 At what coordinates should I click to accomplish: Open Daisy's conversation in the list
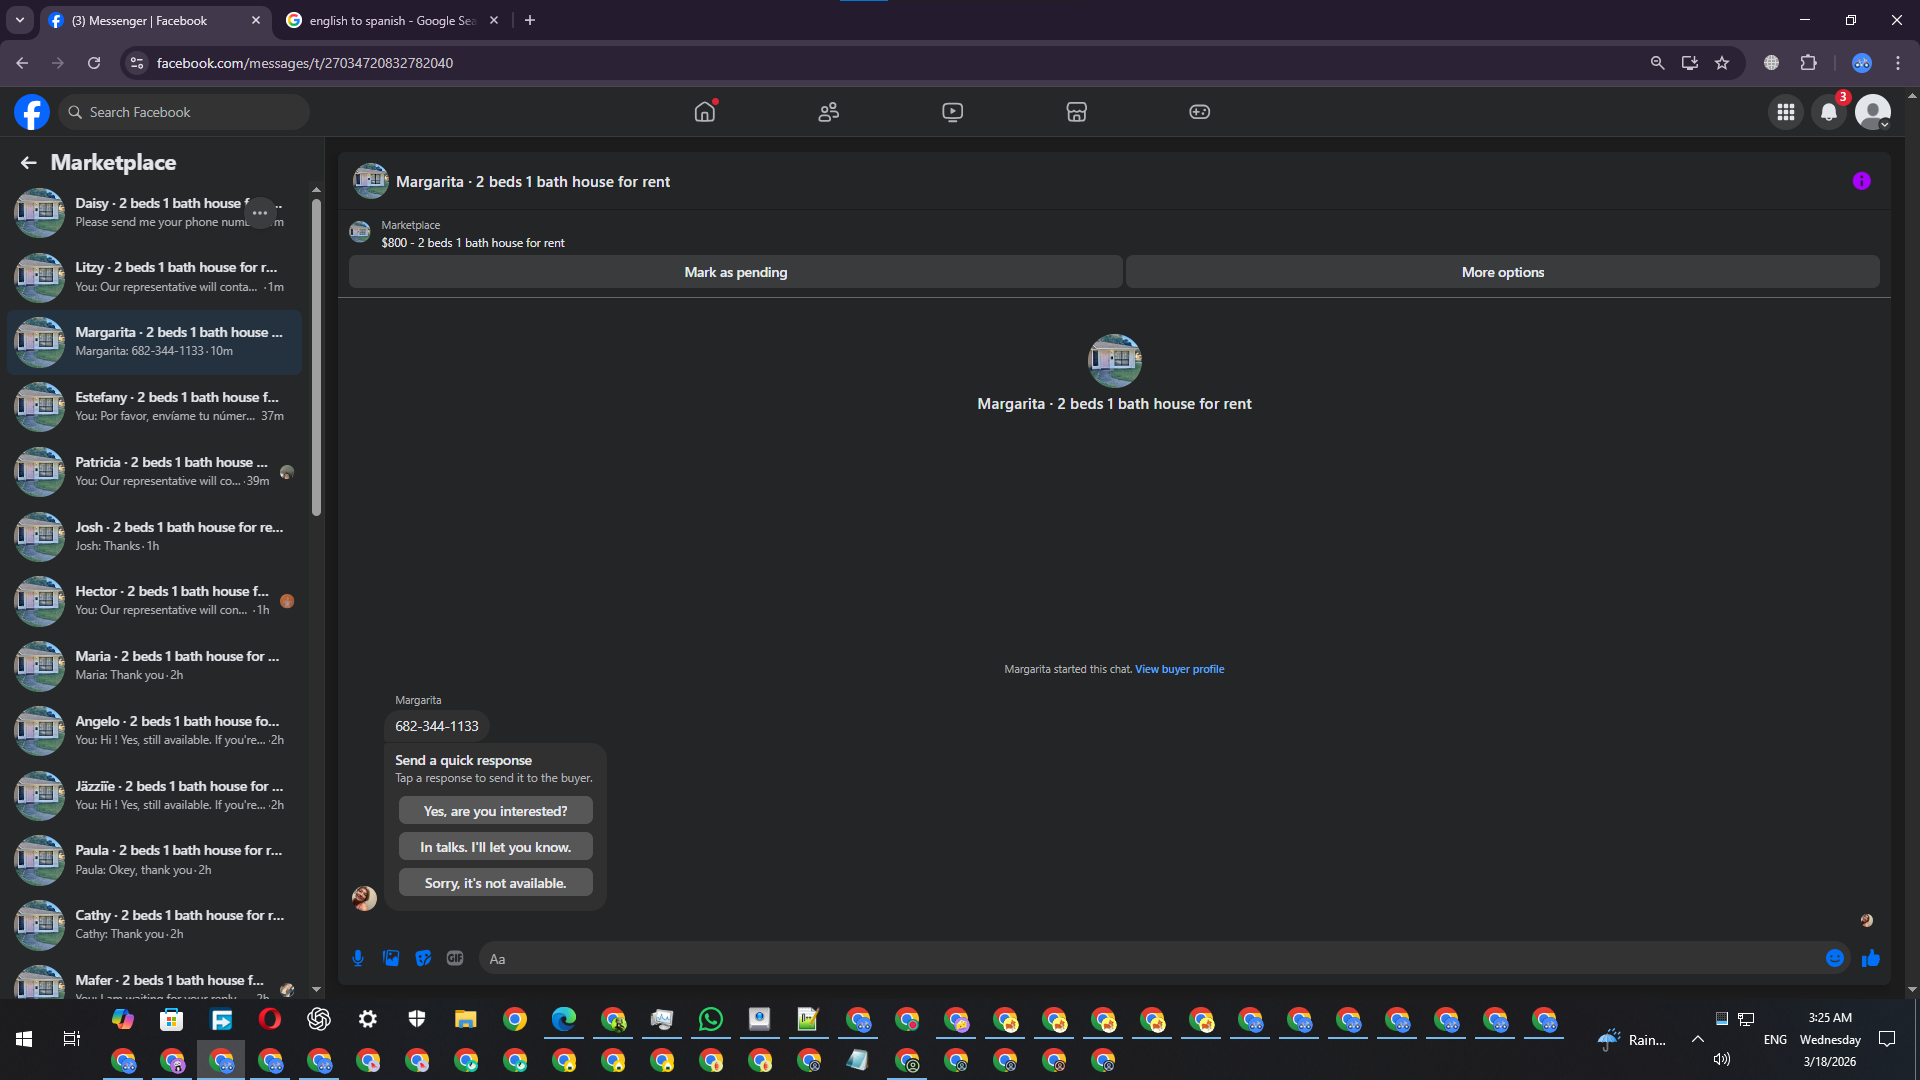pyautogui.click(x=155, y=212)
